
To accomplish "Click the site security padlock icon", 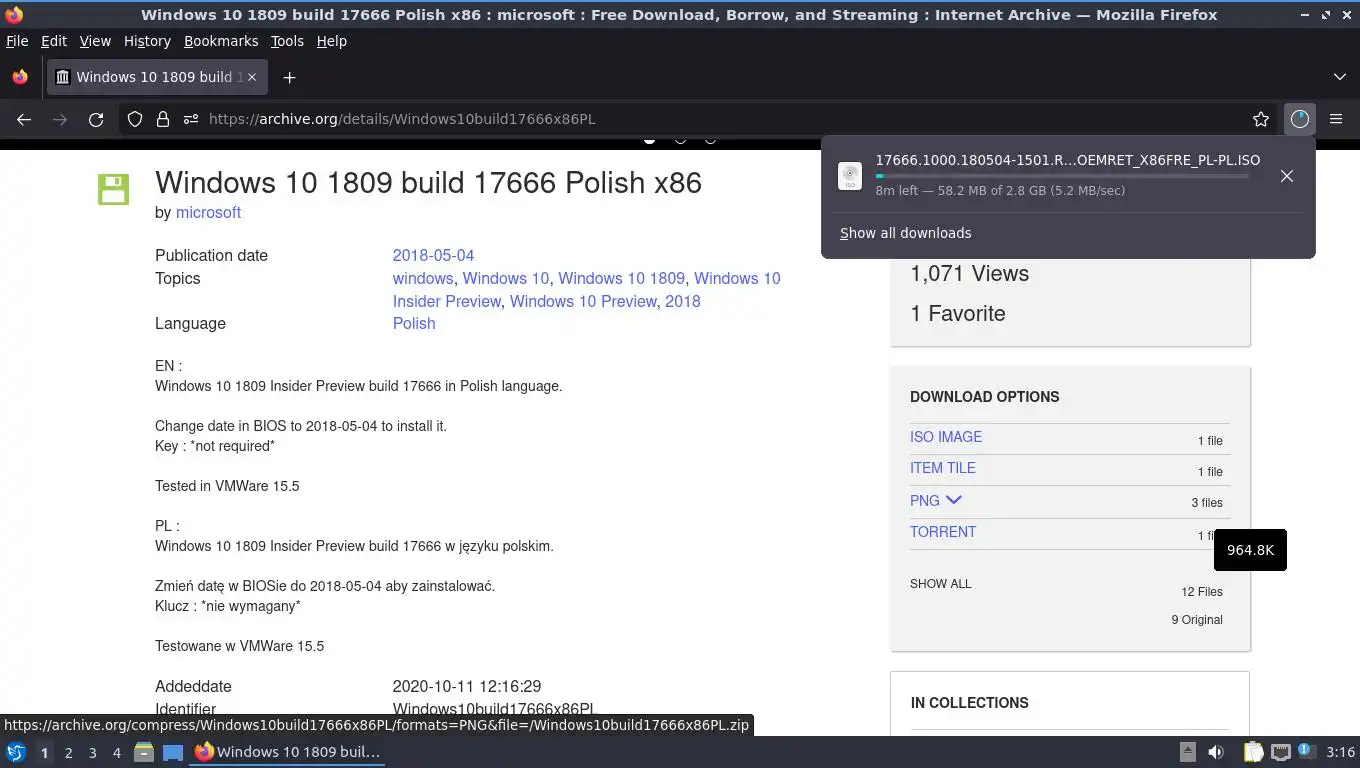I will (x=163, y=119).
